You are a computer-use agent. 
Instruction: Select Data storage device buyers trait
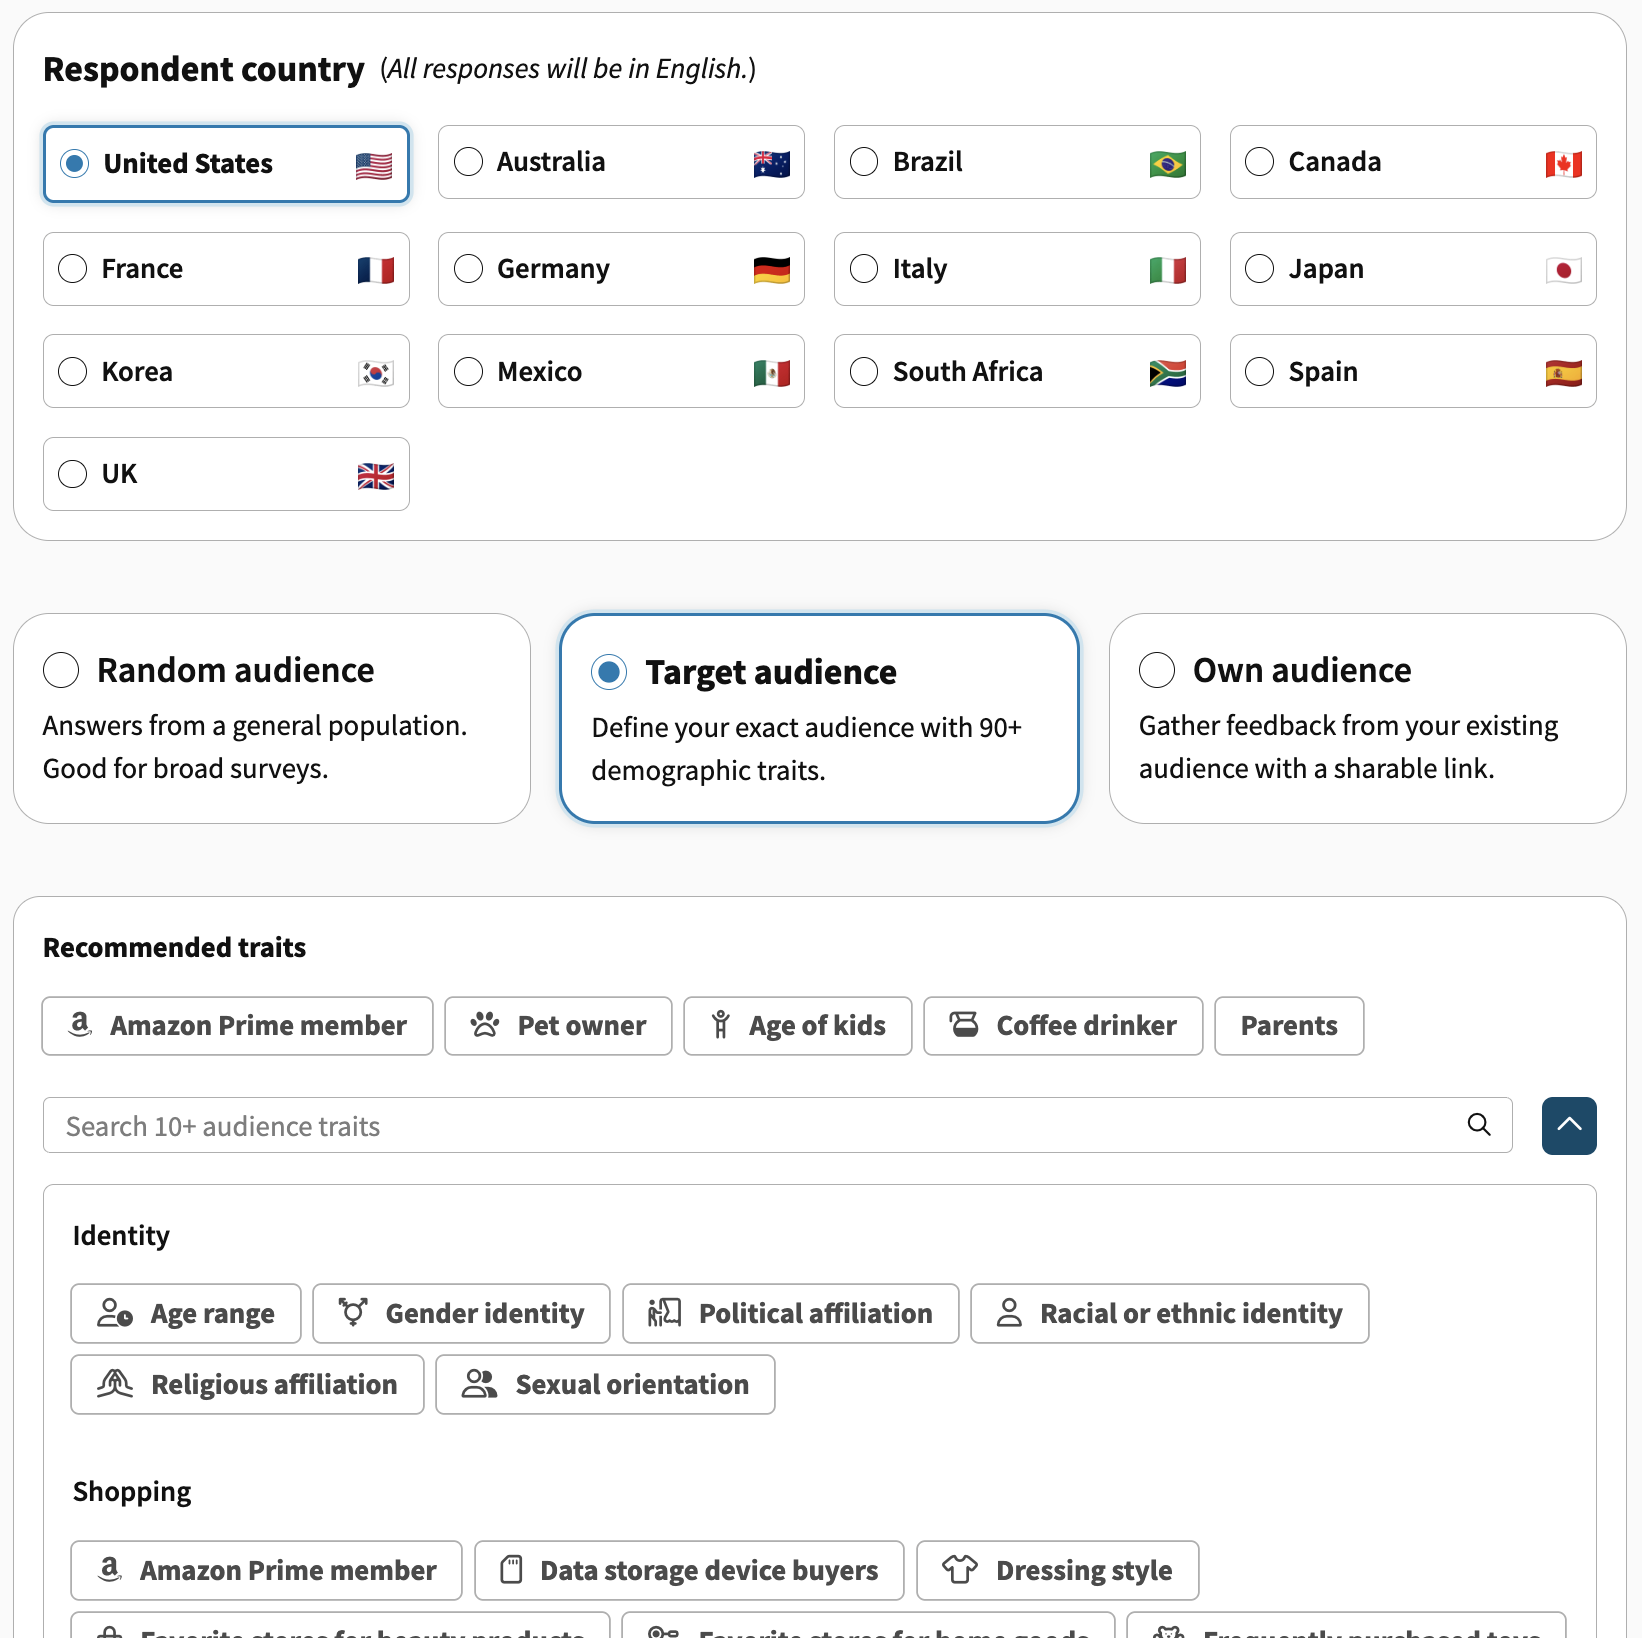coord(689,1570)
